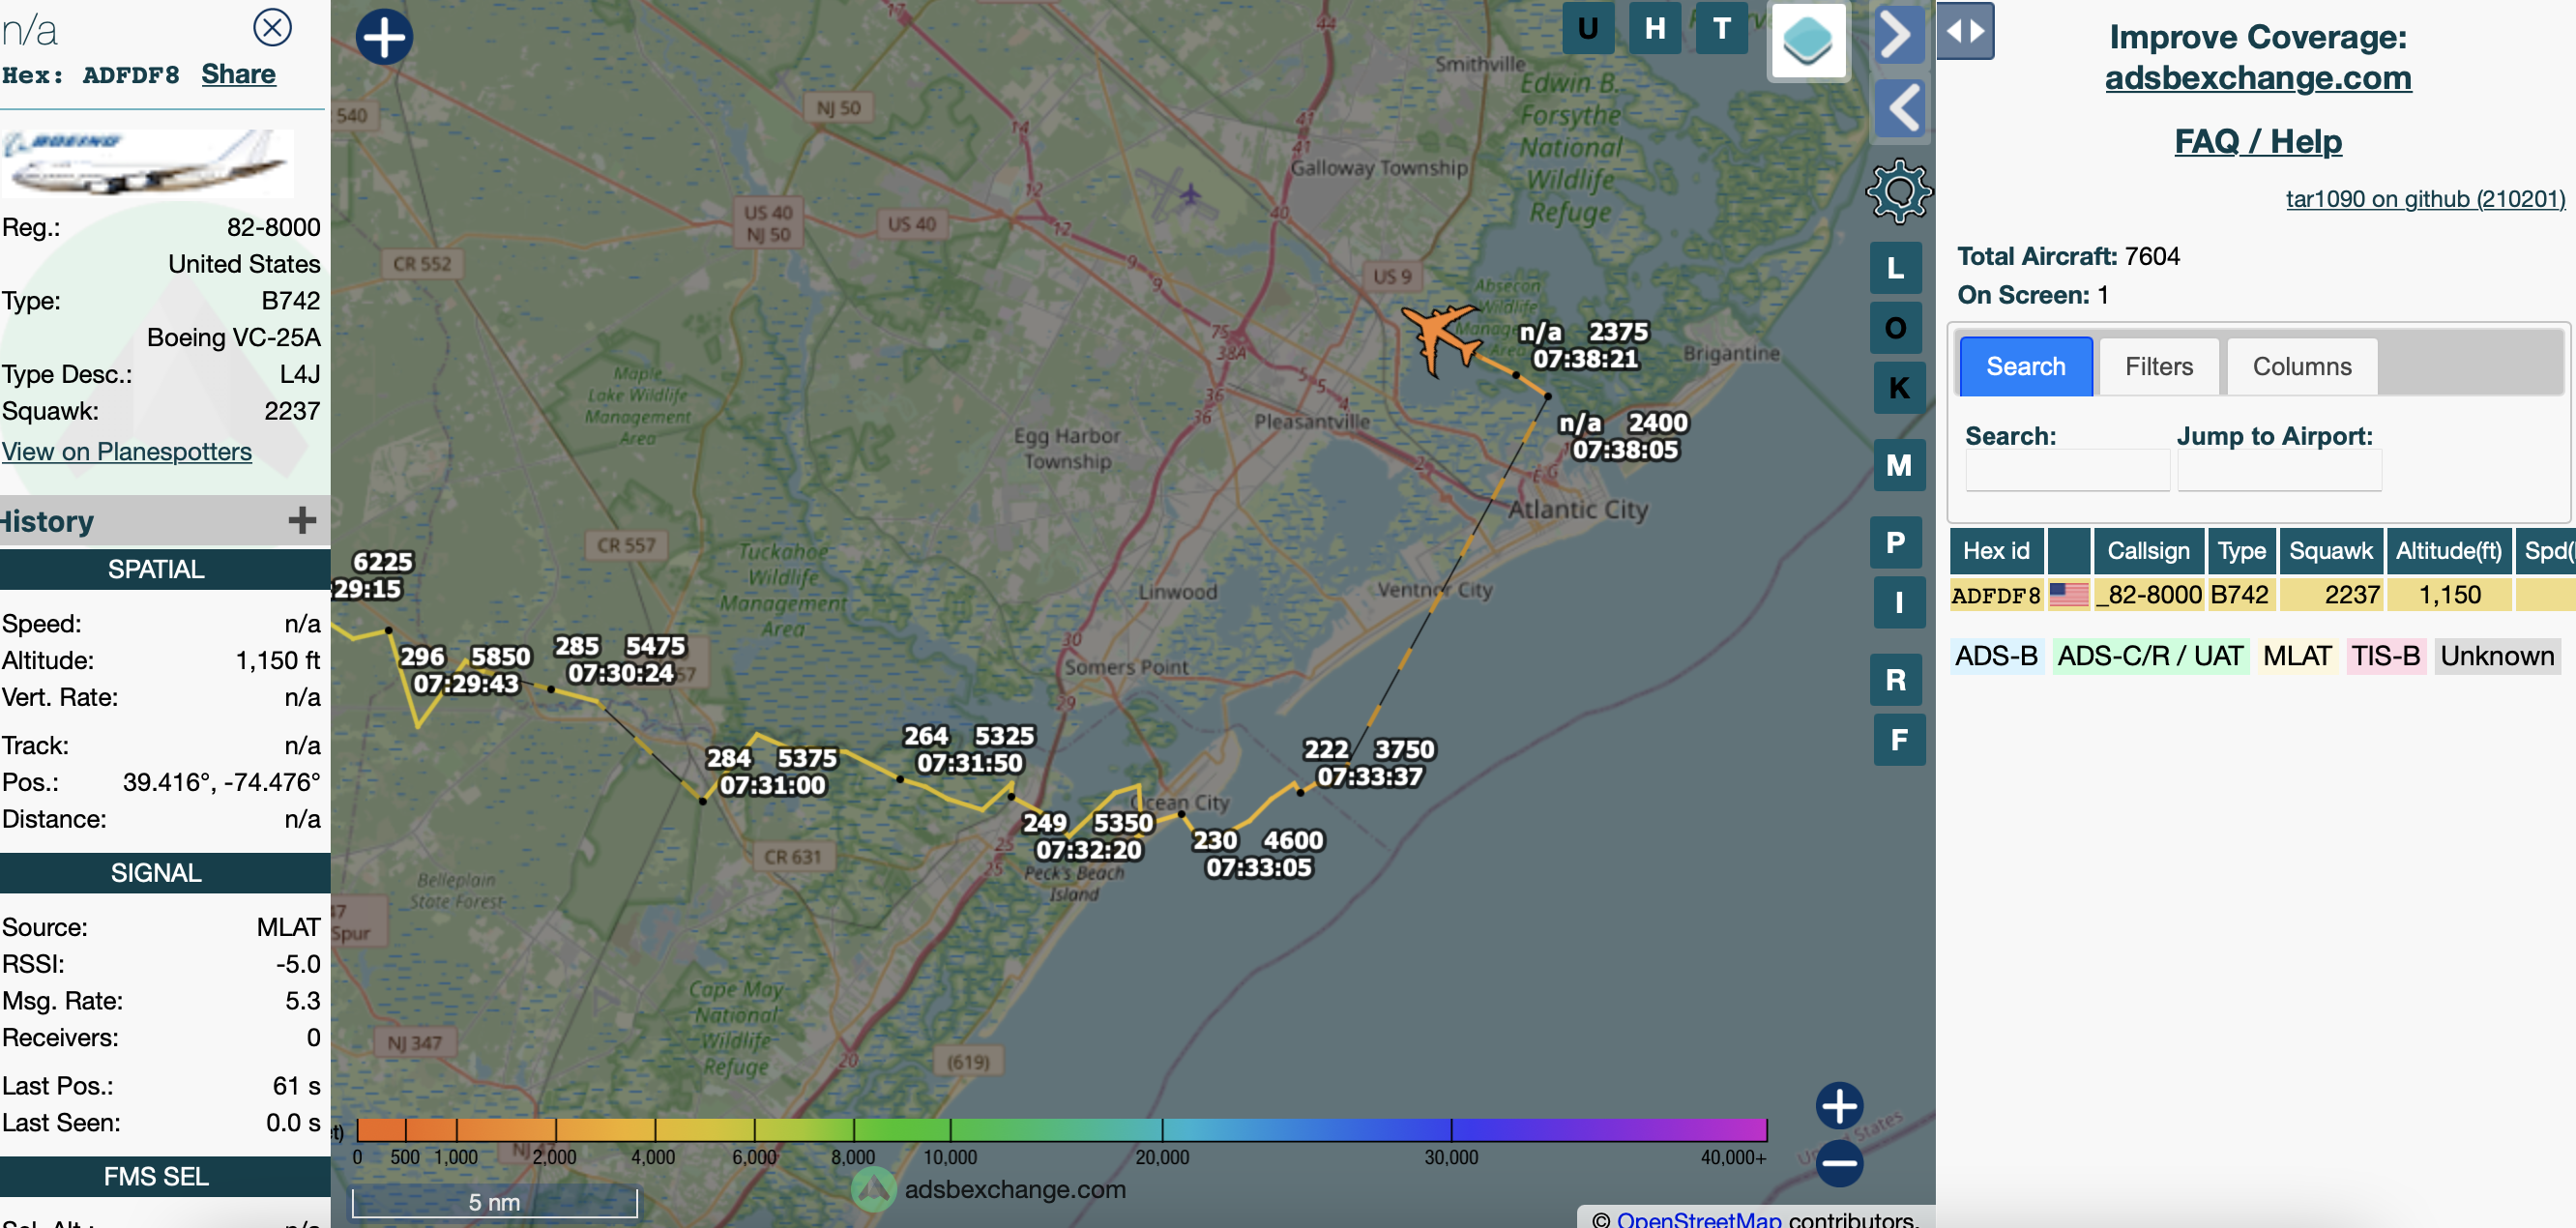Click the F map option button
The width and height of the screenshot is (2576, 1228).
click(1899, 740)
